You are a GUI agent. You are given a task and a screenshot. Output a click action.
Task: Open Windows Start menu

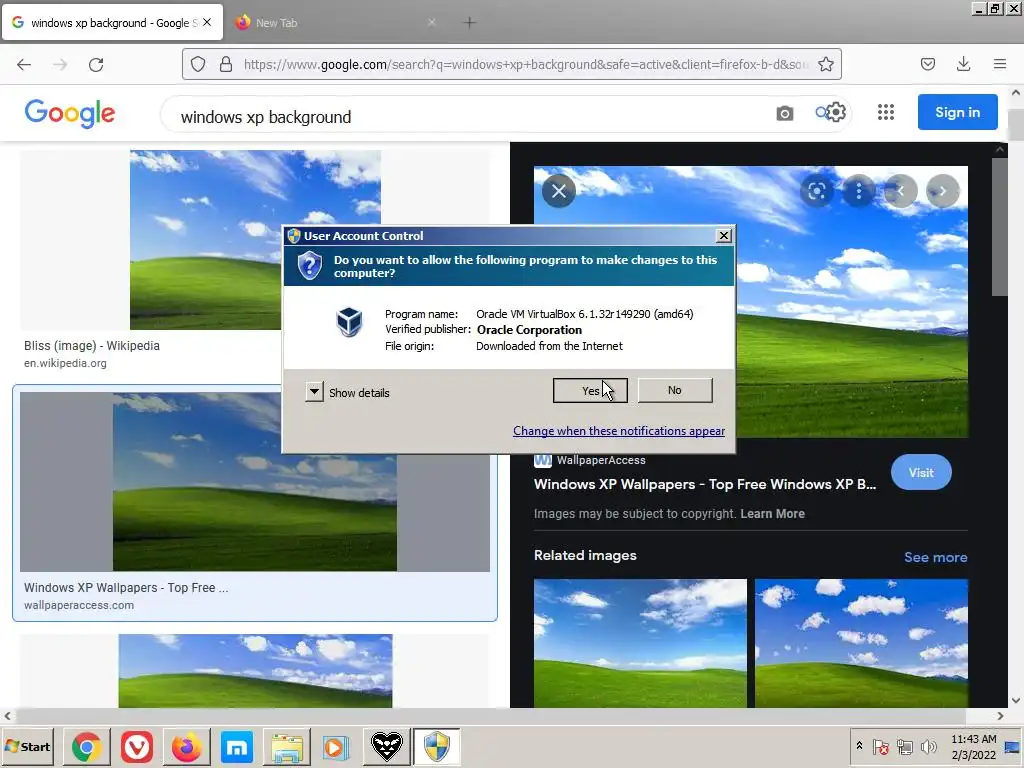point(27,746)
